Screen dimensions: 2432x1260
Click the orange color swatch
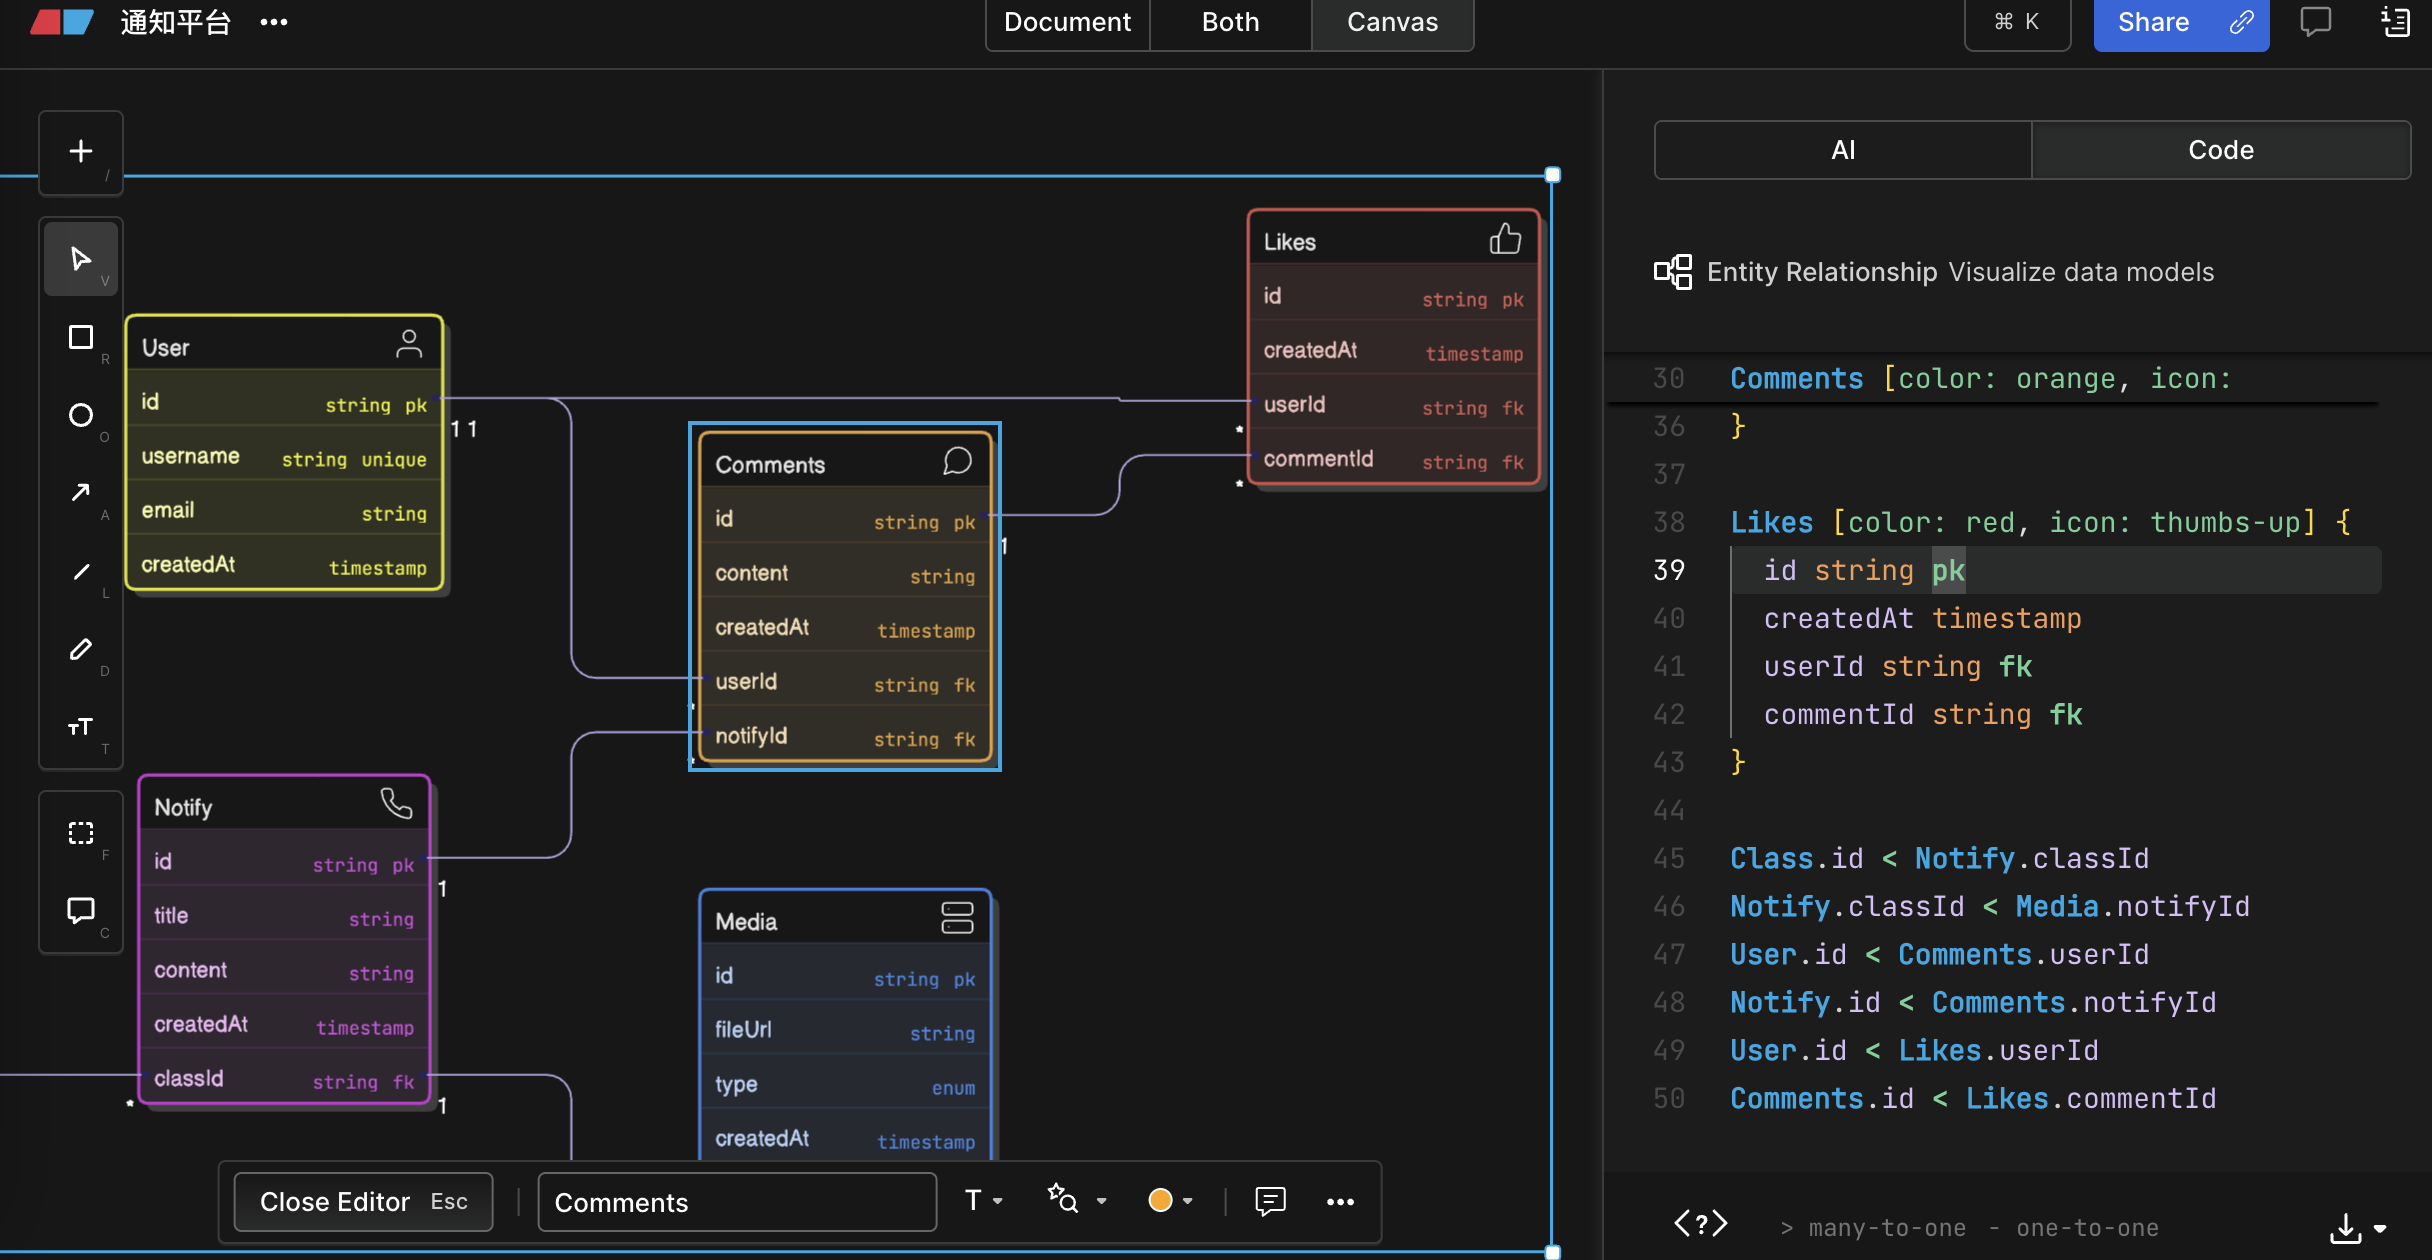pos(1160,1201)
